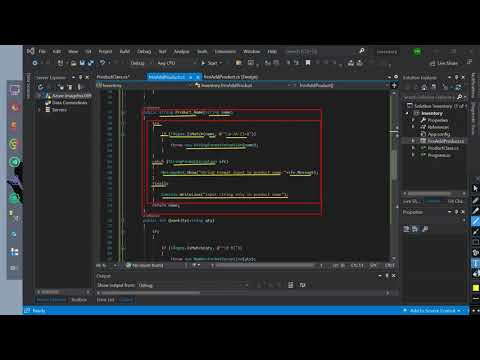Click the toggle word wrap output icon
This screenshot has height=360, width=480.
point(302,285)
